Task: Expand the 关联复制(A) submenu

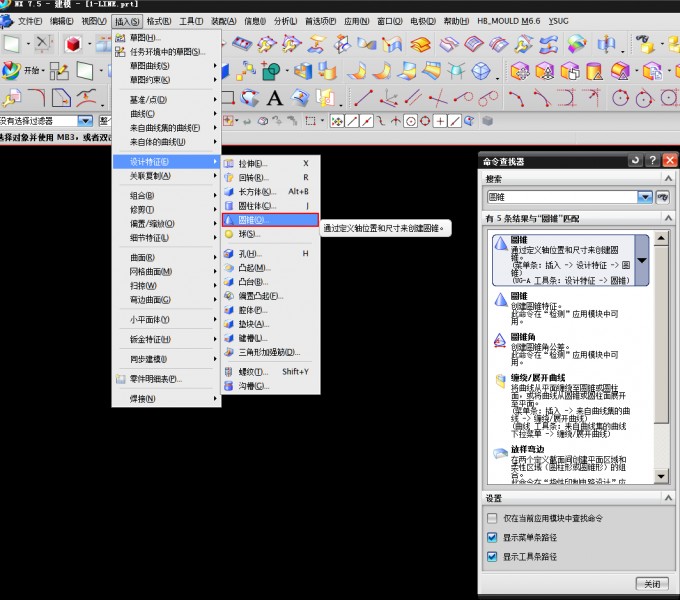Action: (167, 176)
